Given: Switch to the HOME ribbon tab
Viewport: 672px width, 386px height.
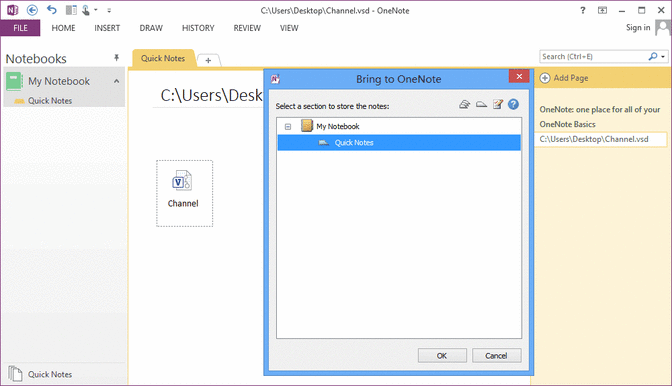Looking at the screenshot, I should [x=63, y=28].
